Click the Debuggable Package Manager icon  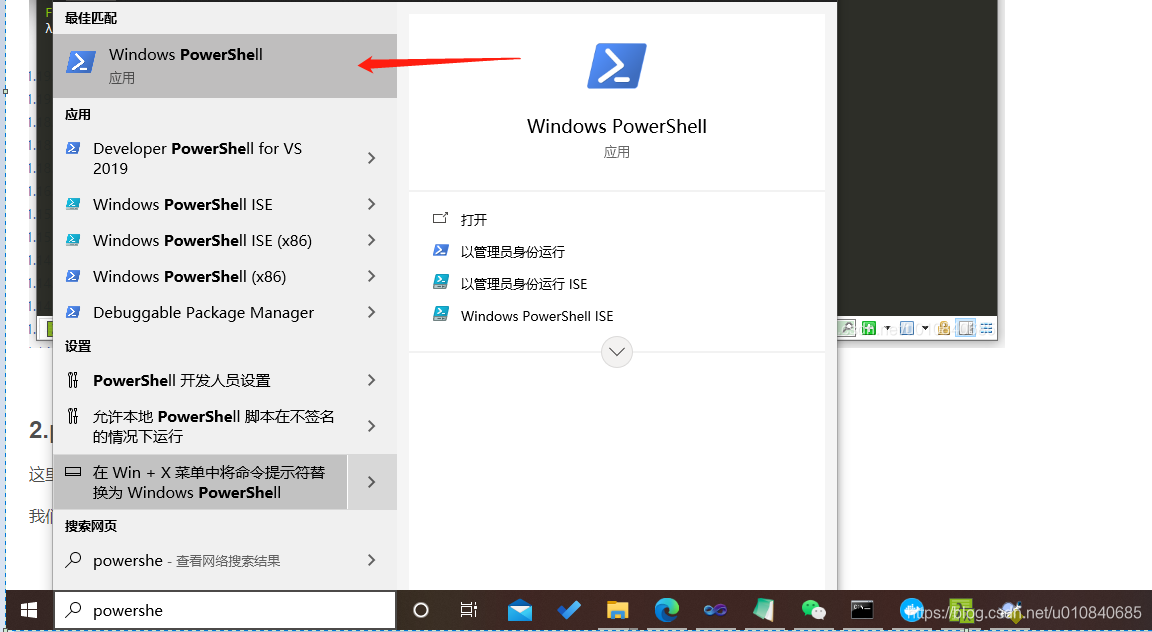[73, 312]
